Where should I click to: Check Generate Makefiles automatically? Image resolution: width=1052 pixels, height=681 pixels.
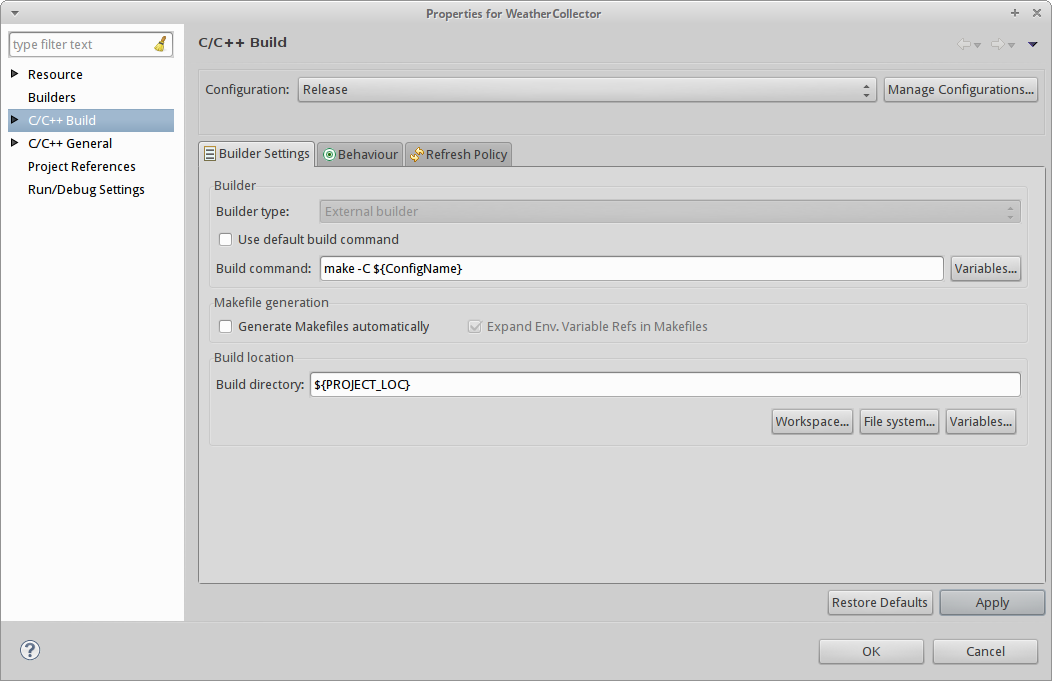click(226, 327)
